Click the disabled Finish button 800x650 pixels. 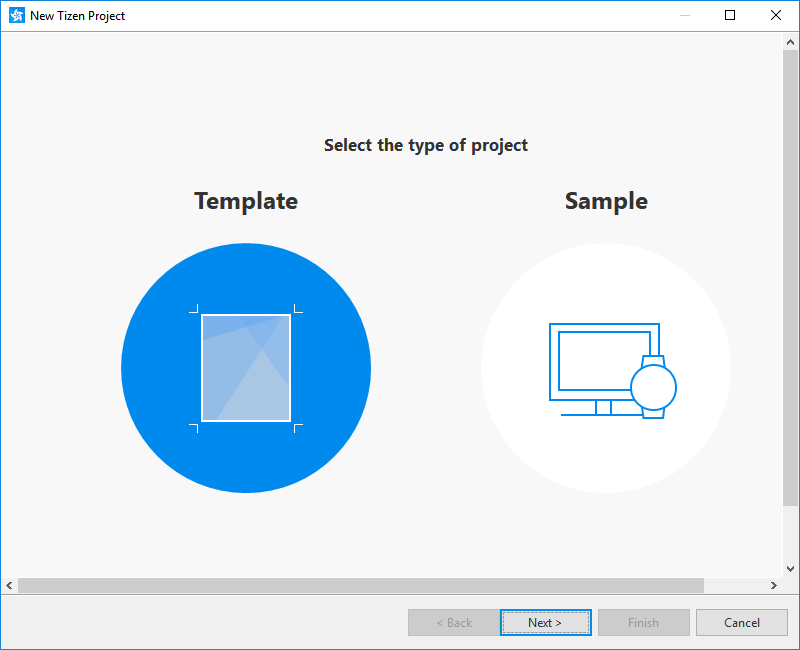point(643,622)
